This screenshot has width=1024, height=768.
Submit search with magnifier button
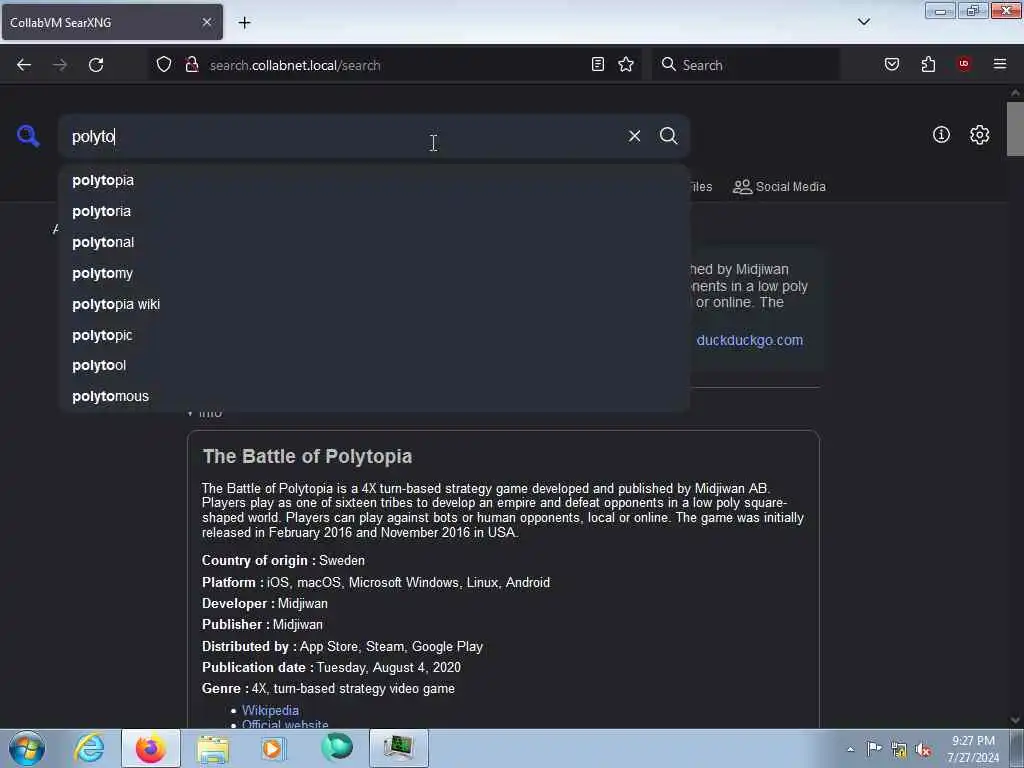(x=668, y=136)
